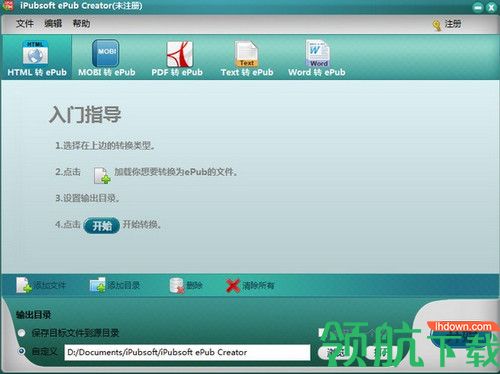Click the 输出目录 section label
This screenshot has width=500, height=374.
[x=33, y=315]
